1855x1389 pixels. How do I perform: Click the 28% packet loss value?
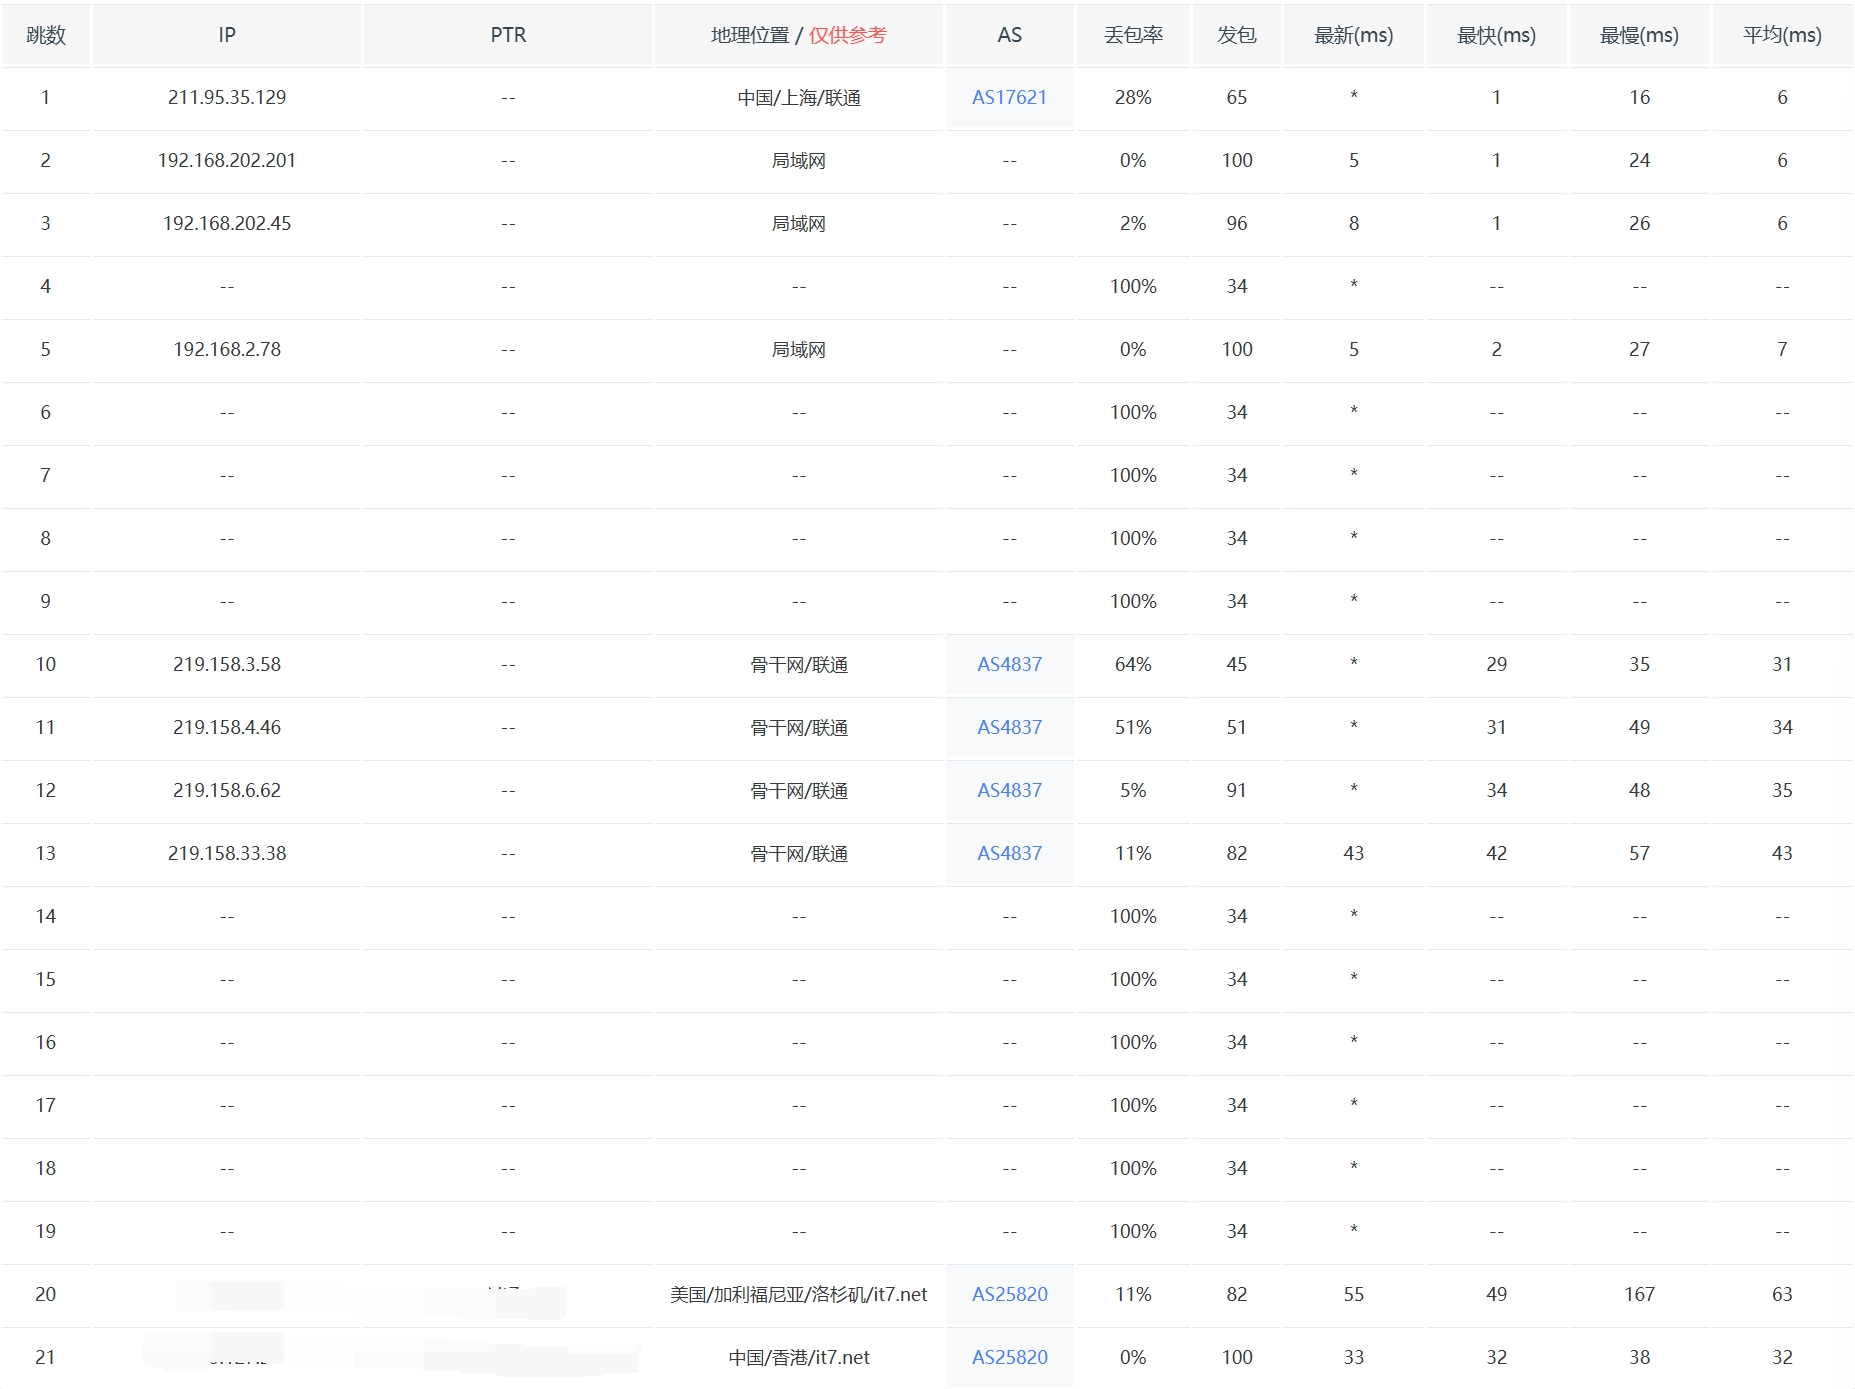[1133, 97]
